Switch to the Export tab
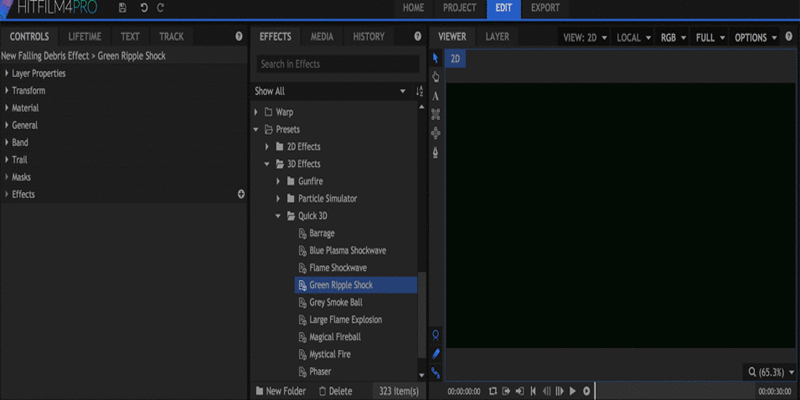800x400 pixels. click(x=545, y=8)
